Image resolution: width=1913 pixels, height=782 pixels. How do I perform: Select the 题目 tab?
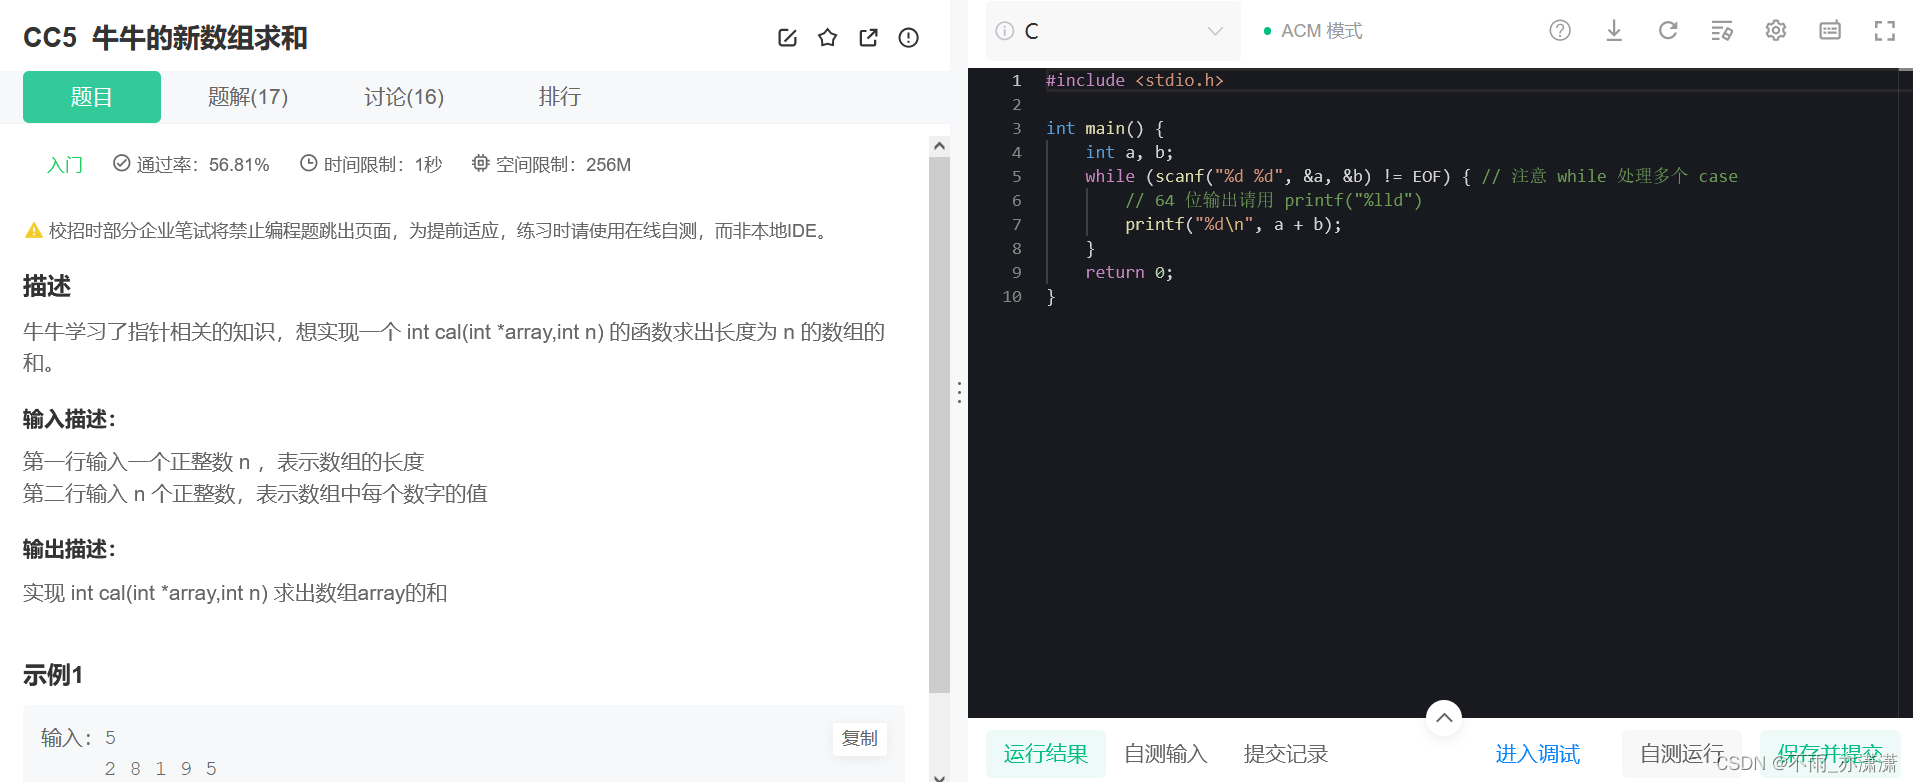(92, 97)
